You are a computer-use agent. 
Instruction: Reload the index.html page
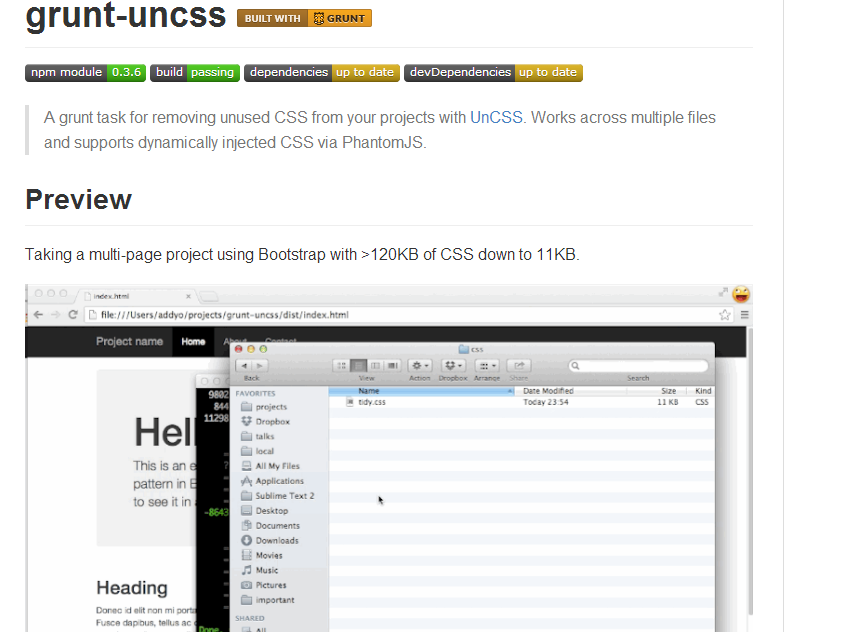point(73,315)
